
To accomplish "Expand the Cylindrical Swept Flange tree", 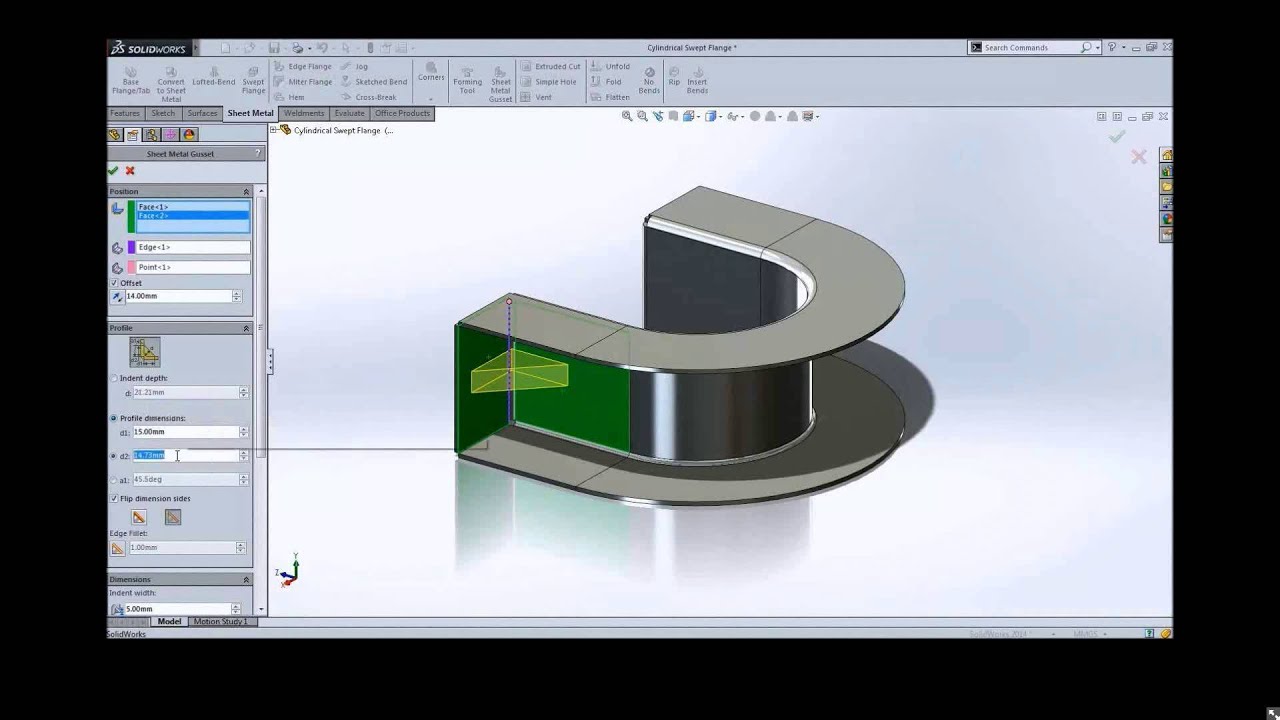I will 274,130.
